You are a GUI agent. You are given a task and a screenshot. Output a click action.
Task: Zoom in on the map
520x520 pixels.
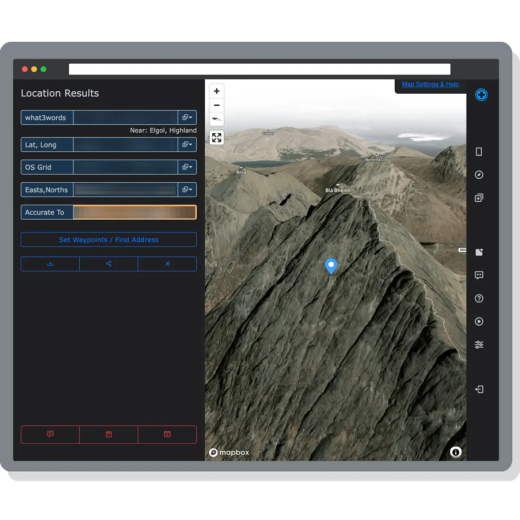217,91
